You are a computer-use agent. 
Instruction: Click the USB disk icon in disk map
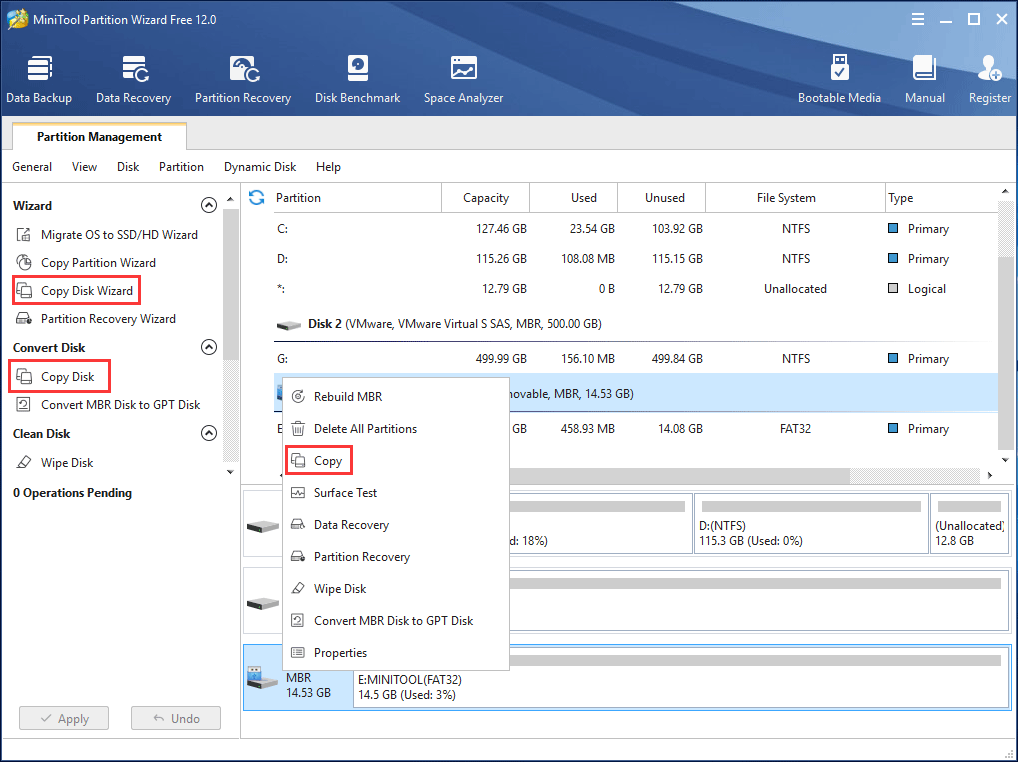click(263, 677)
